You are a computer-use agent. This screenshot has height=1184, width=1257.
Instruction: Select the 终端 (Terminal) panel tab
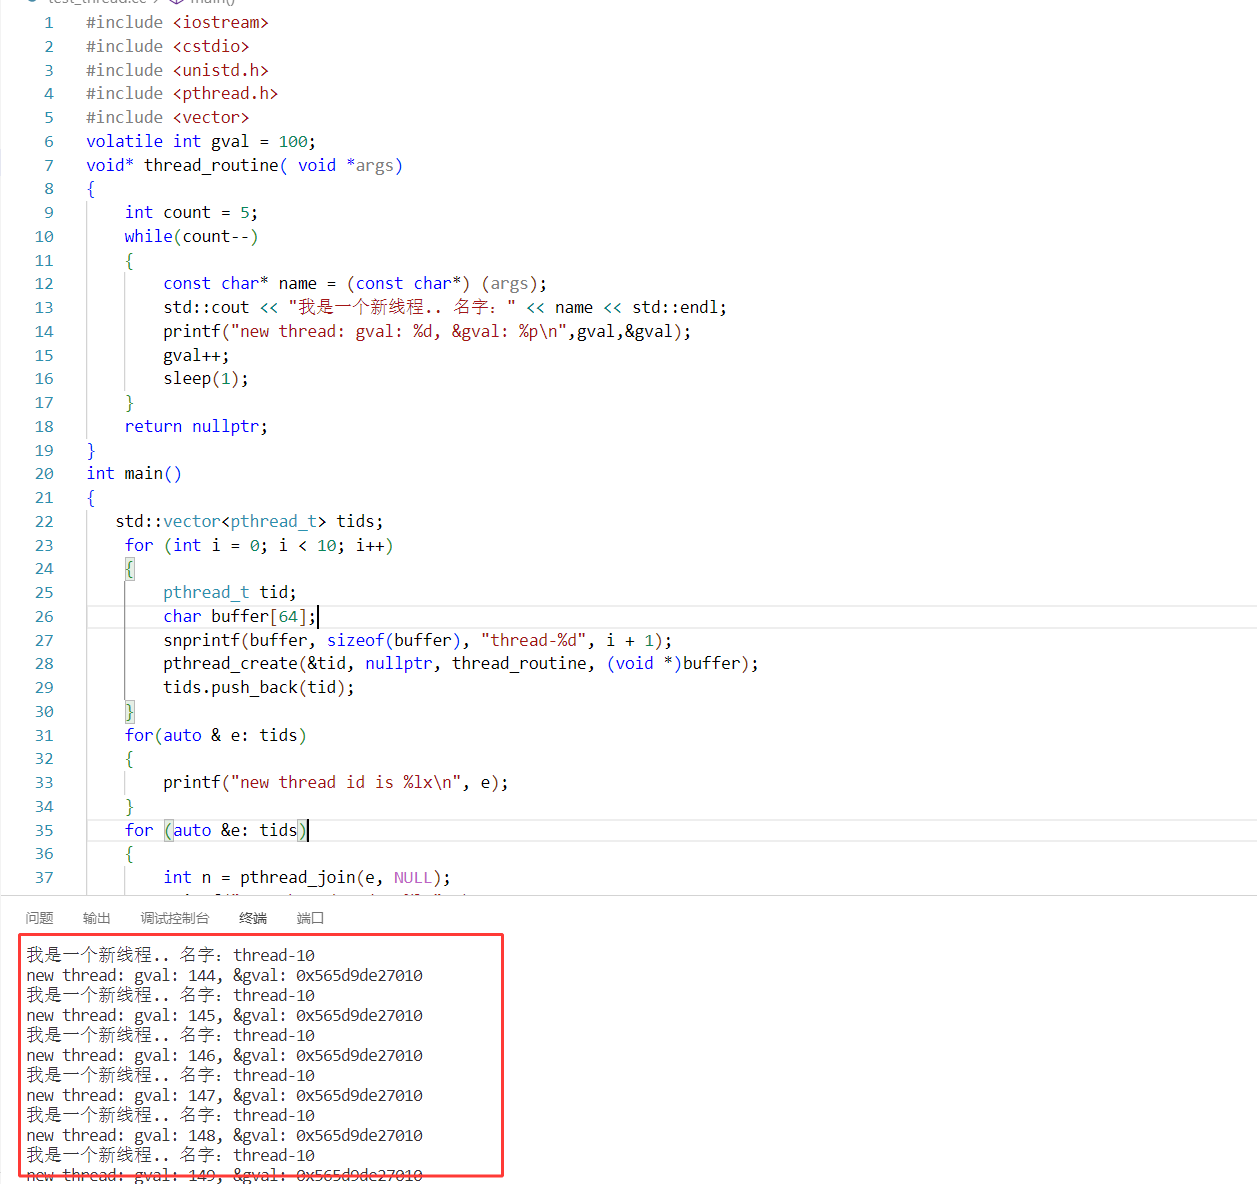[253, 918]
